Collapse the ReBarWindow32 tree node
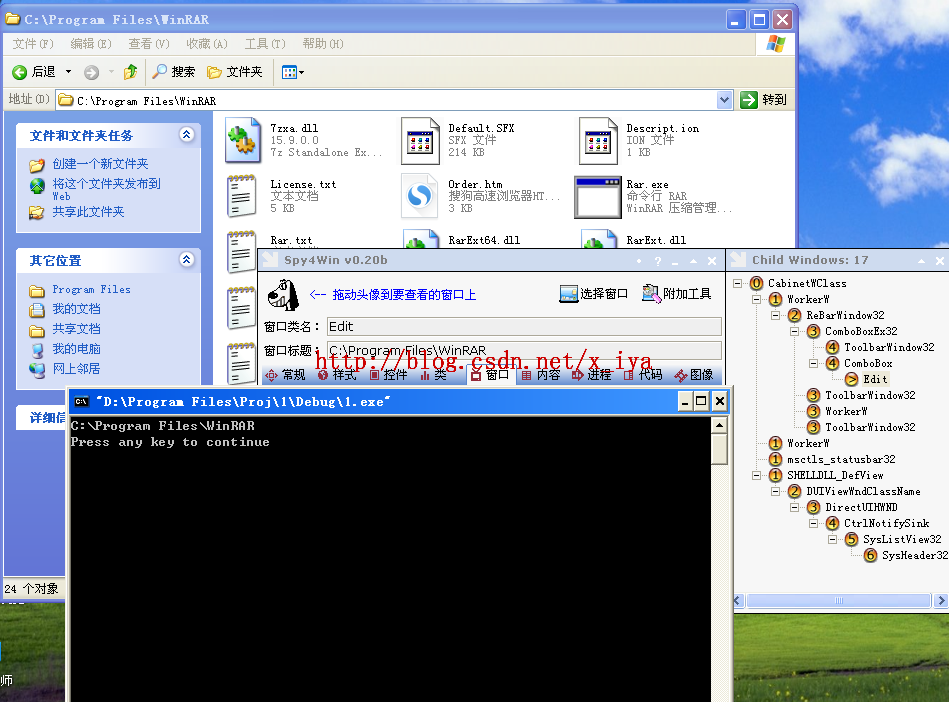The image size is (949, 702). pos(775,315)
